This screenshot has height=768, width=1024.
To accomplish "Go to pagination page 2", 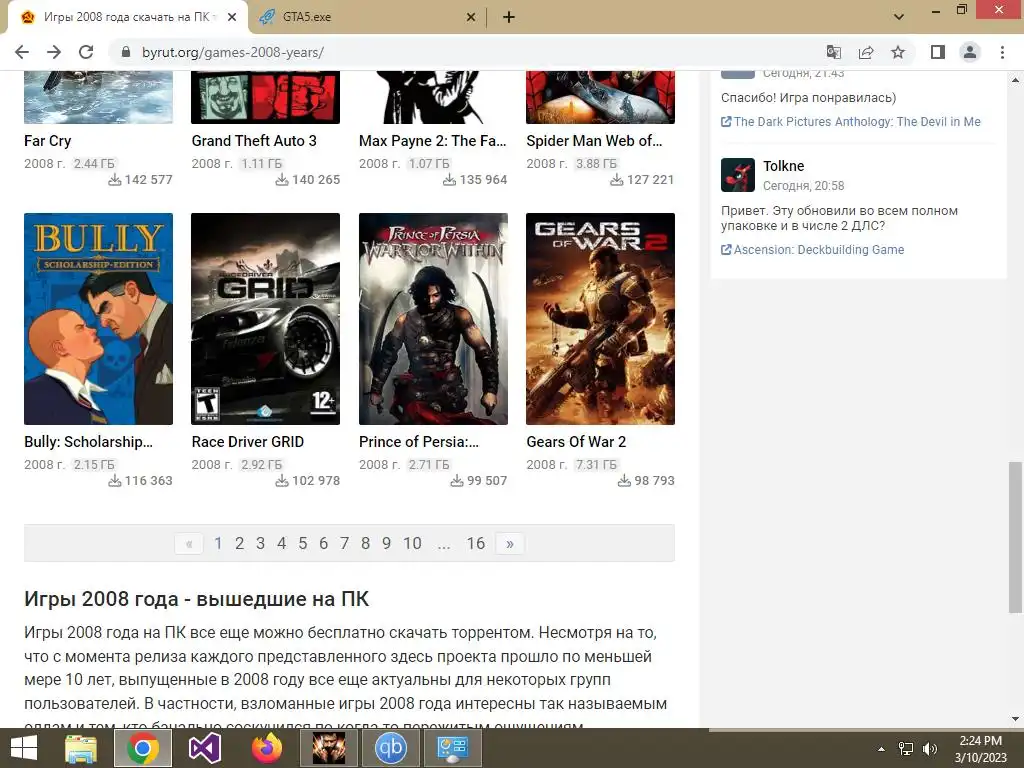I will [240, 543].
